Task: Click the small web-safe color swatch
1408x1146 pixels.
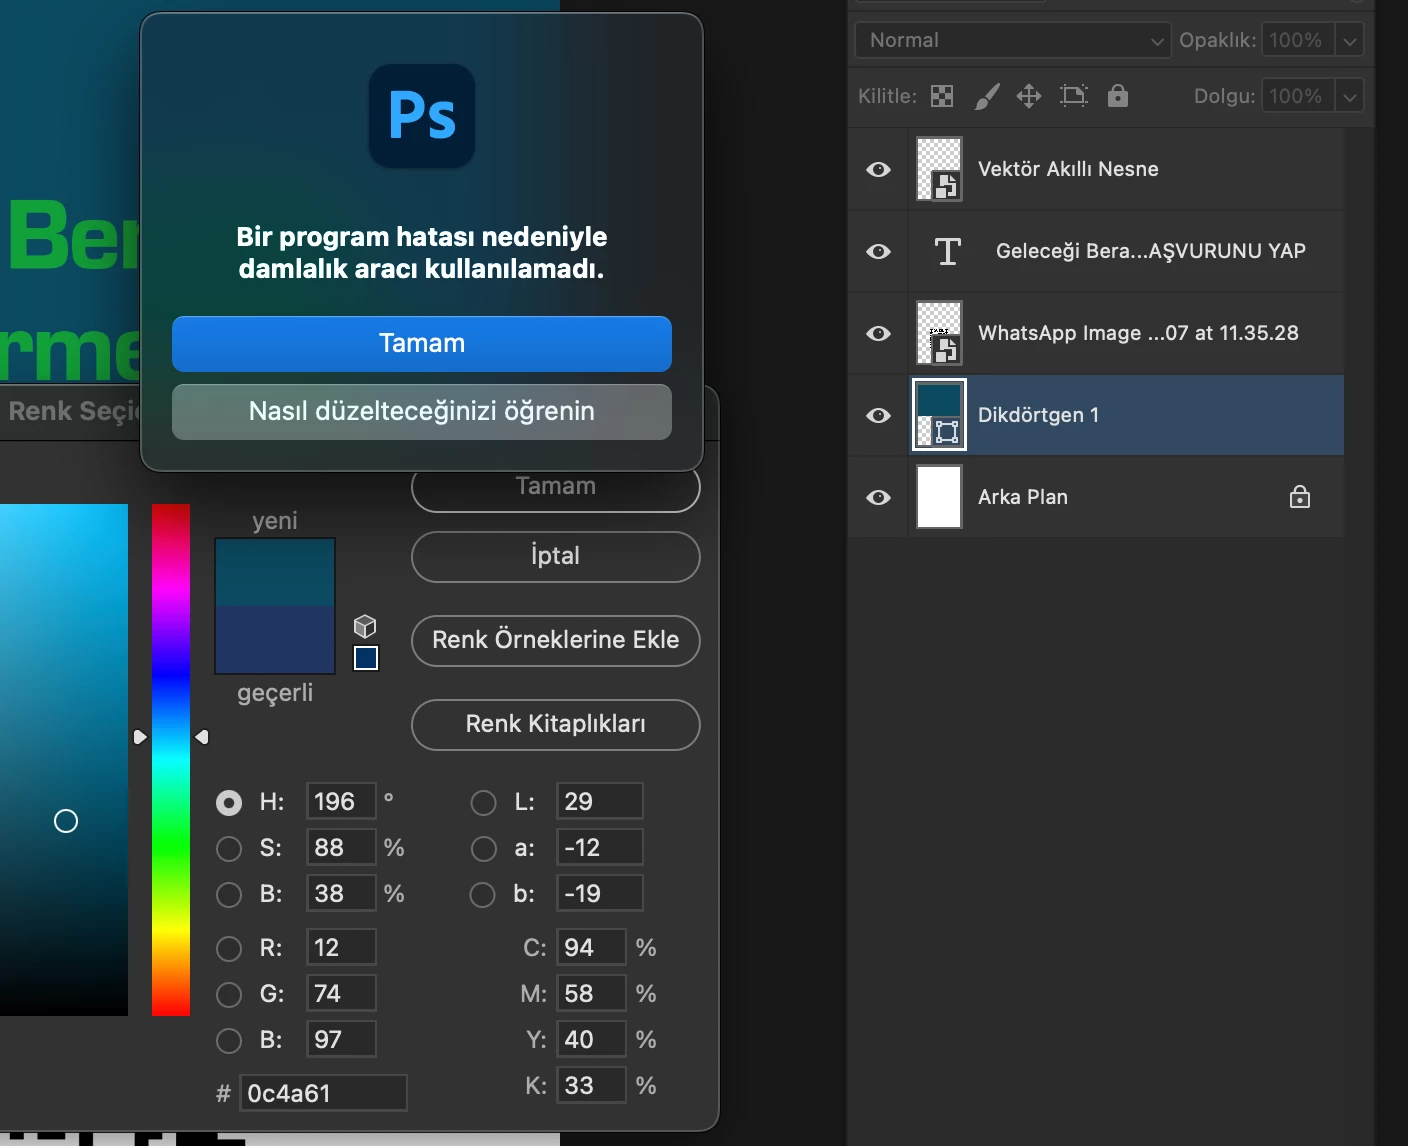Action: point(366,658)
